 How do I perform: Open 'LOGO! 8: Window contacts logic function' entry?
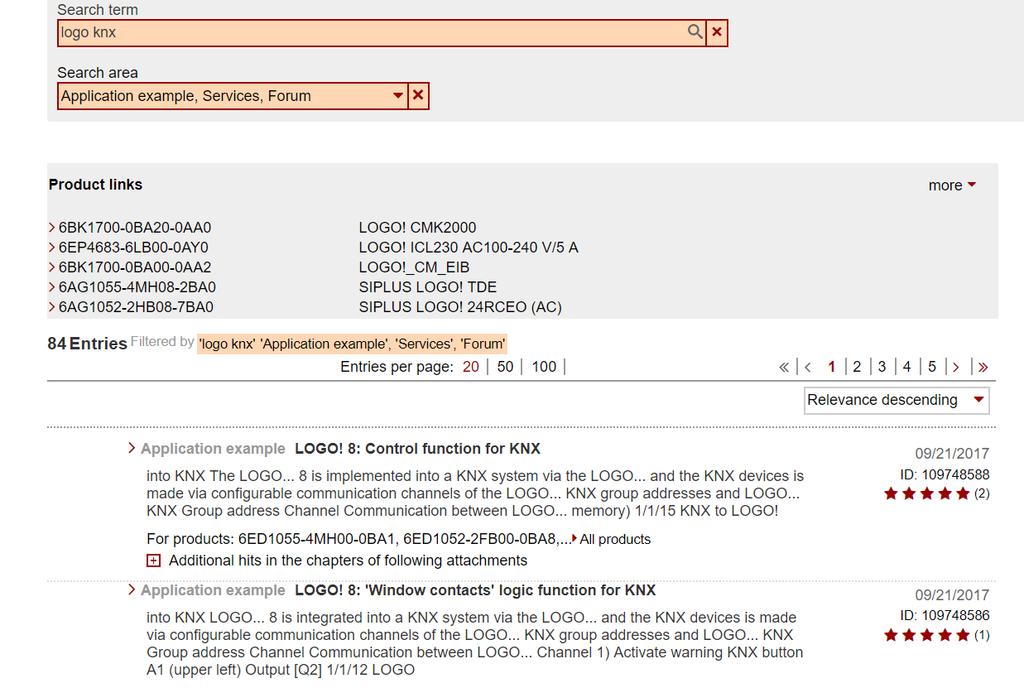(x=475, y=590)
